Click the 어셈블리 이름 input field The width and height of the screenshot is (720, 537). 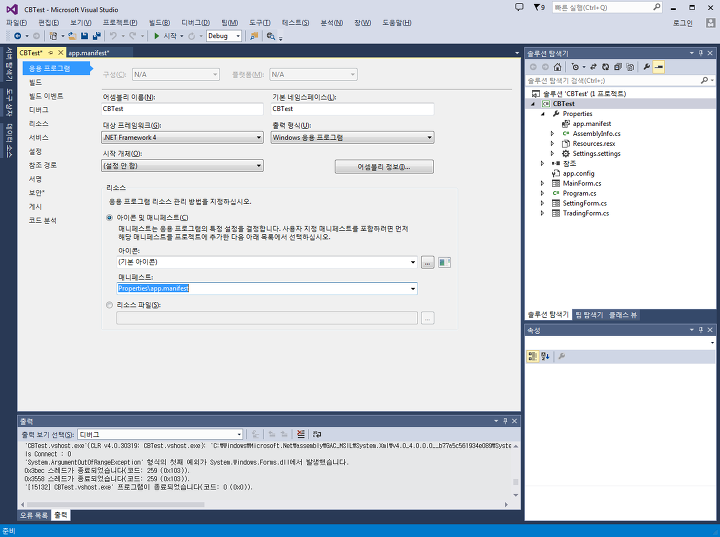click(x=182, y=109)
